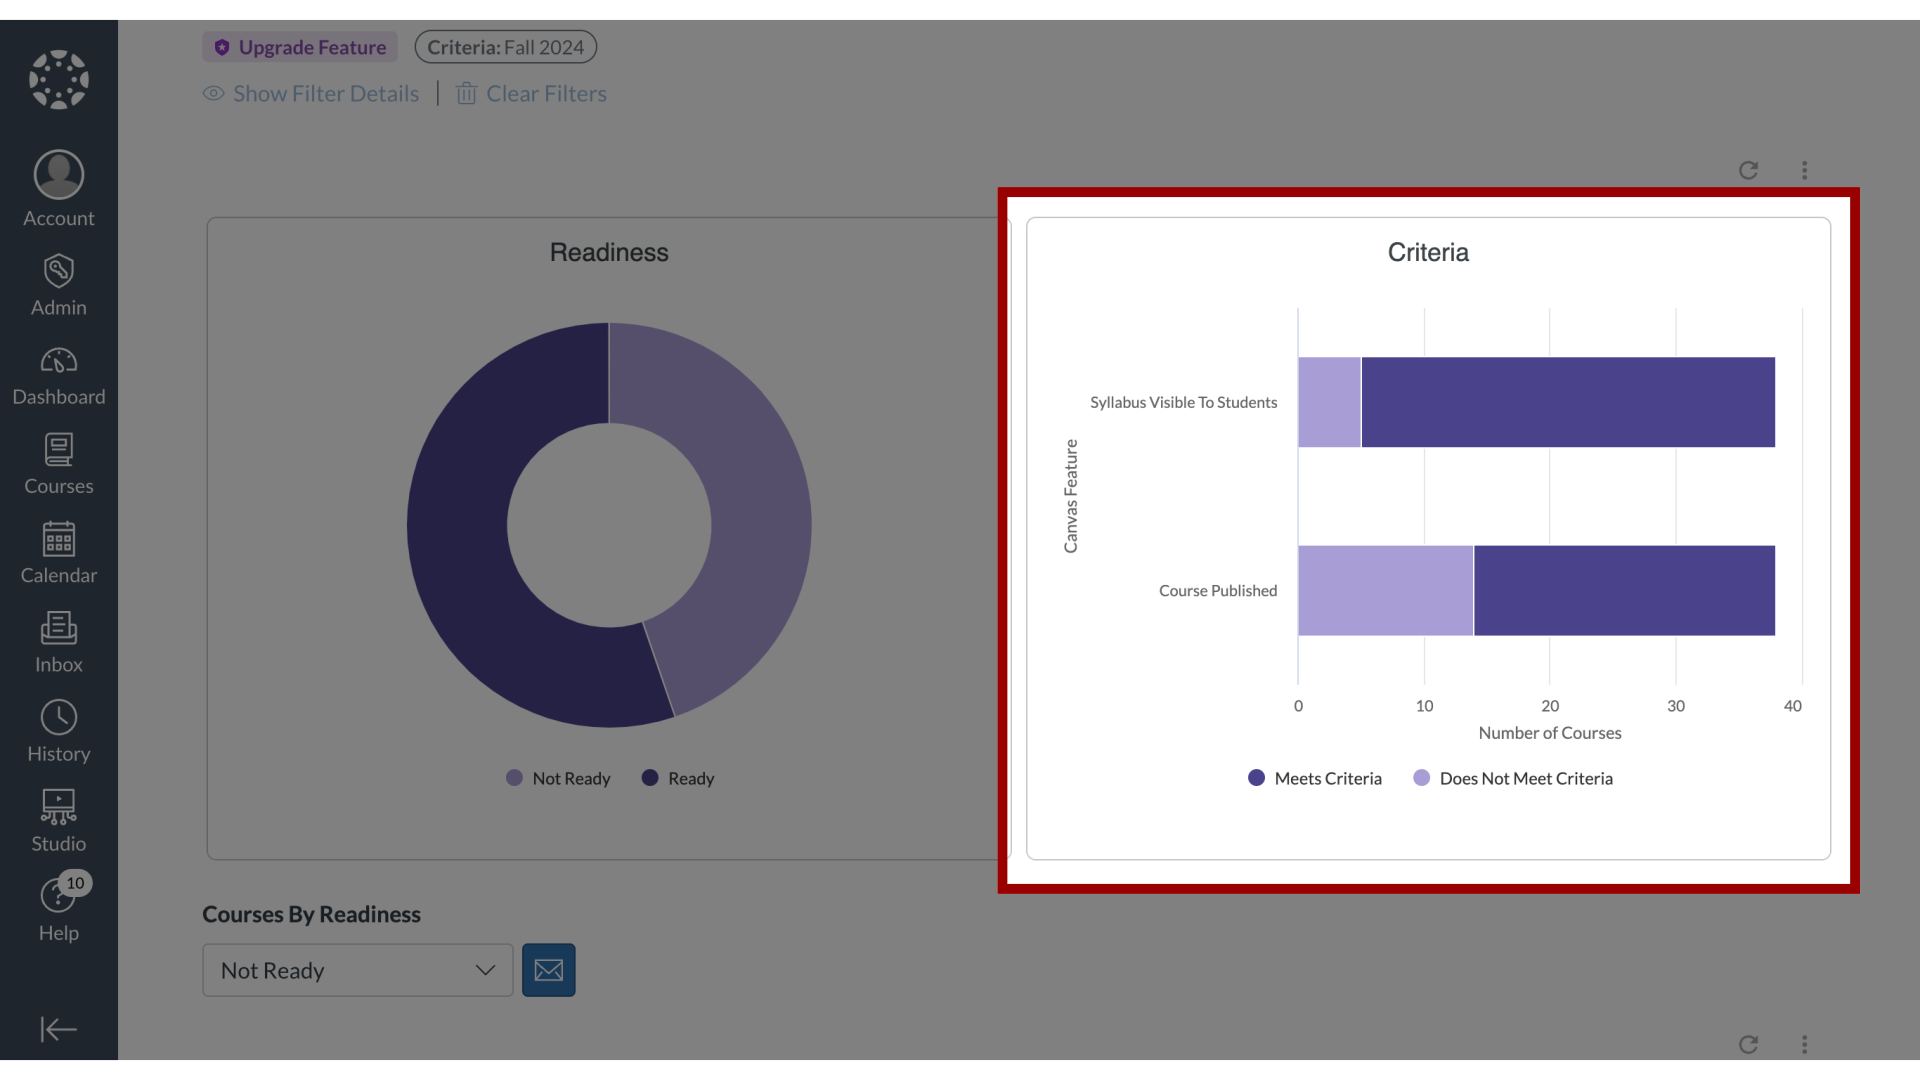Click Course Published bar in Criteria chart
The width and height of the screenshot is (1920, 1080).
coord(1535,589)
